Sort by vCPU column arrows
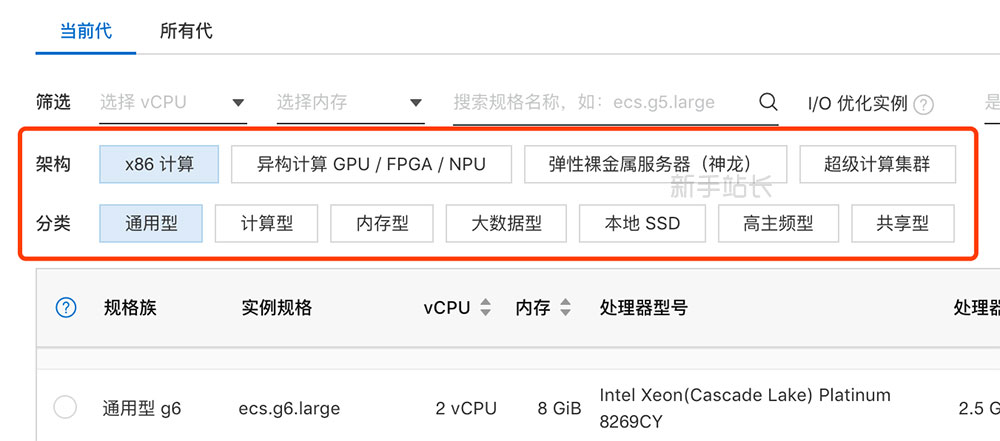 click(x=485, y=308)
